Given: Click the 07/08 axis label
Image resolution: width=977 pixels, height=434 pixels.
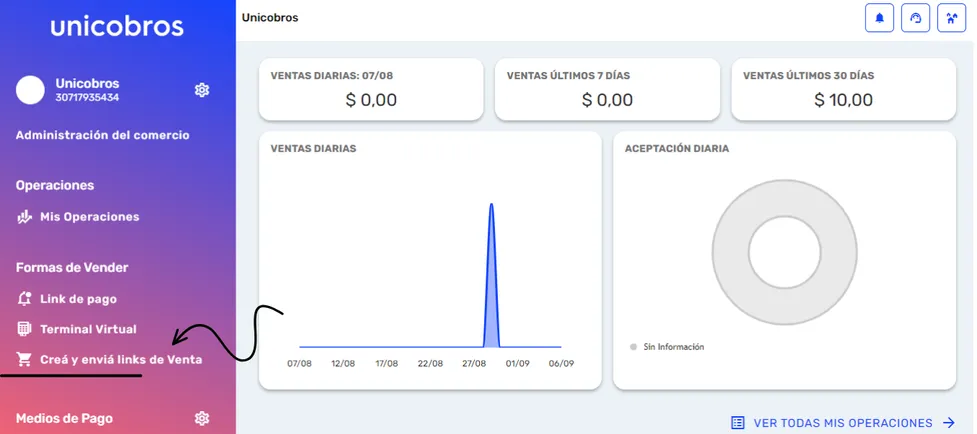Looking at the screenshot, I should point(299,364).
